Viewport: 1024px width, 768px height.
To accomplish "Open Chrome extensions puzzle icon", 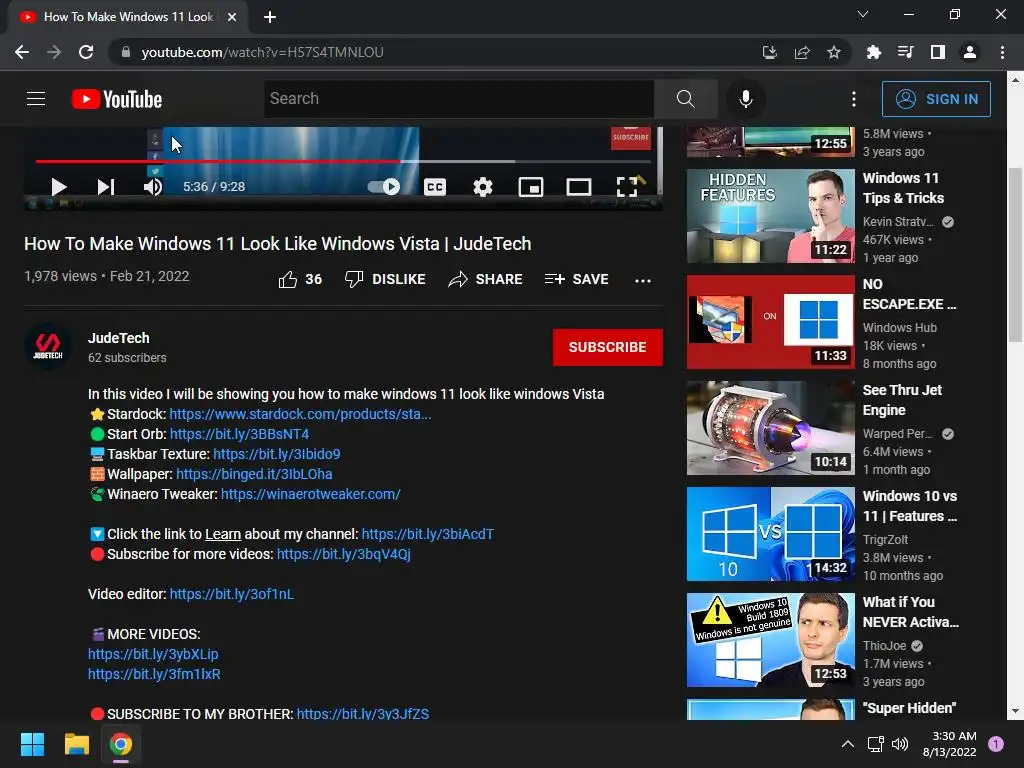I will tap(874, 52).
